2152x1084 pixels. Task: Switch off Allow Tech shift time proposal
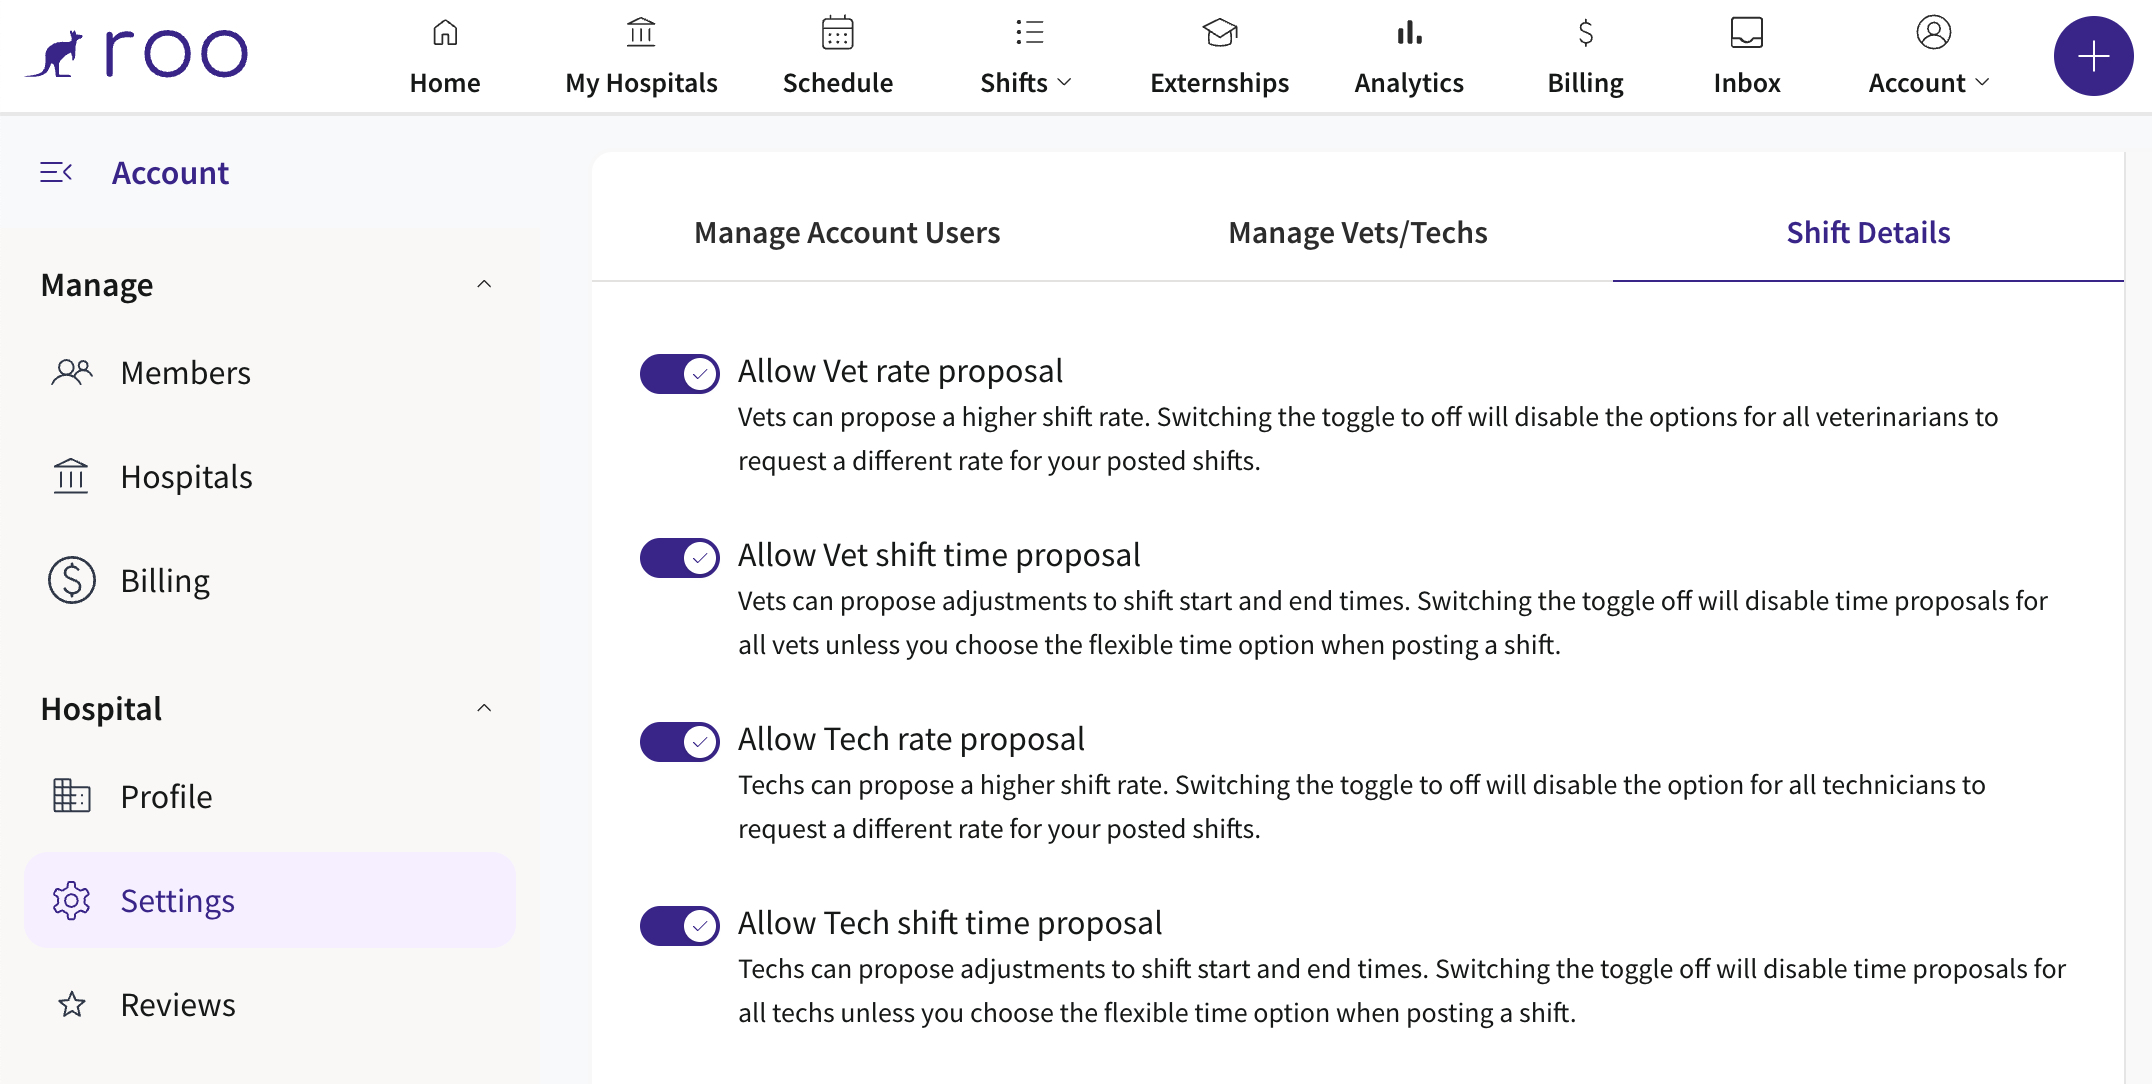679,926
